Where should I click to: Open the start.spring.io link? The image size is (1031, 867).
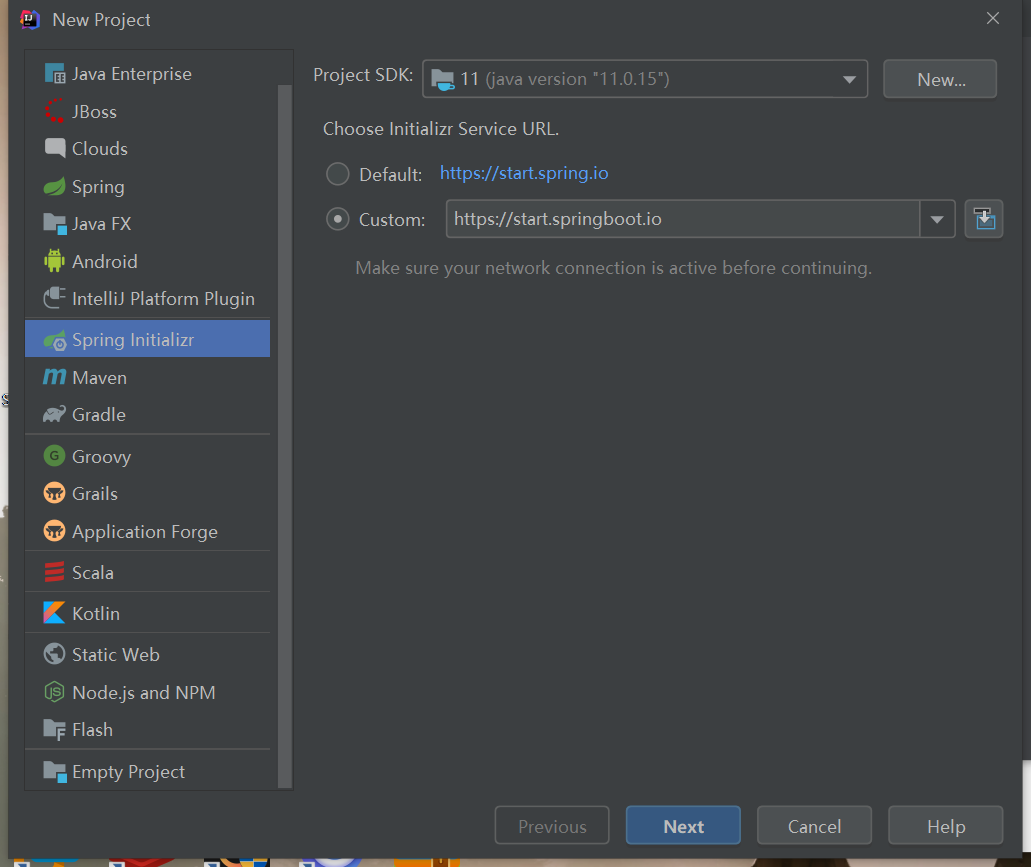524,173
